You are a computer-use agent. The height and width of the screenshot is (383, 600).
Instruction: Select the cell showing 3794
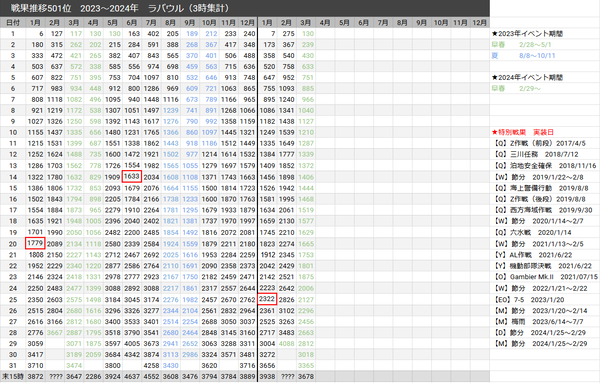point(209,376)
